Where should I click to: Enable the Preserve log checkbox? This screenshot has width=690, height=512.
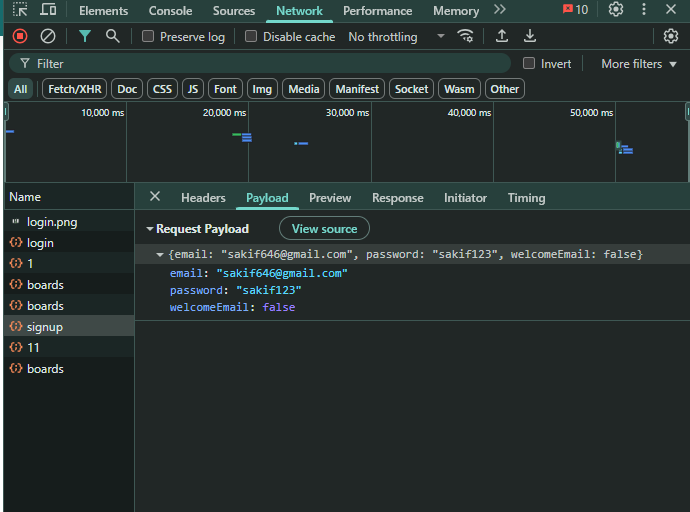click(148, 36)
